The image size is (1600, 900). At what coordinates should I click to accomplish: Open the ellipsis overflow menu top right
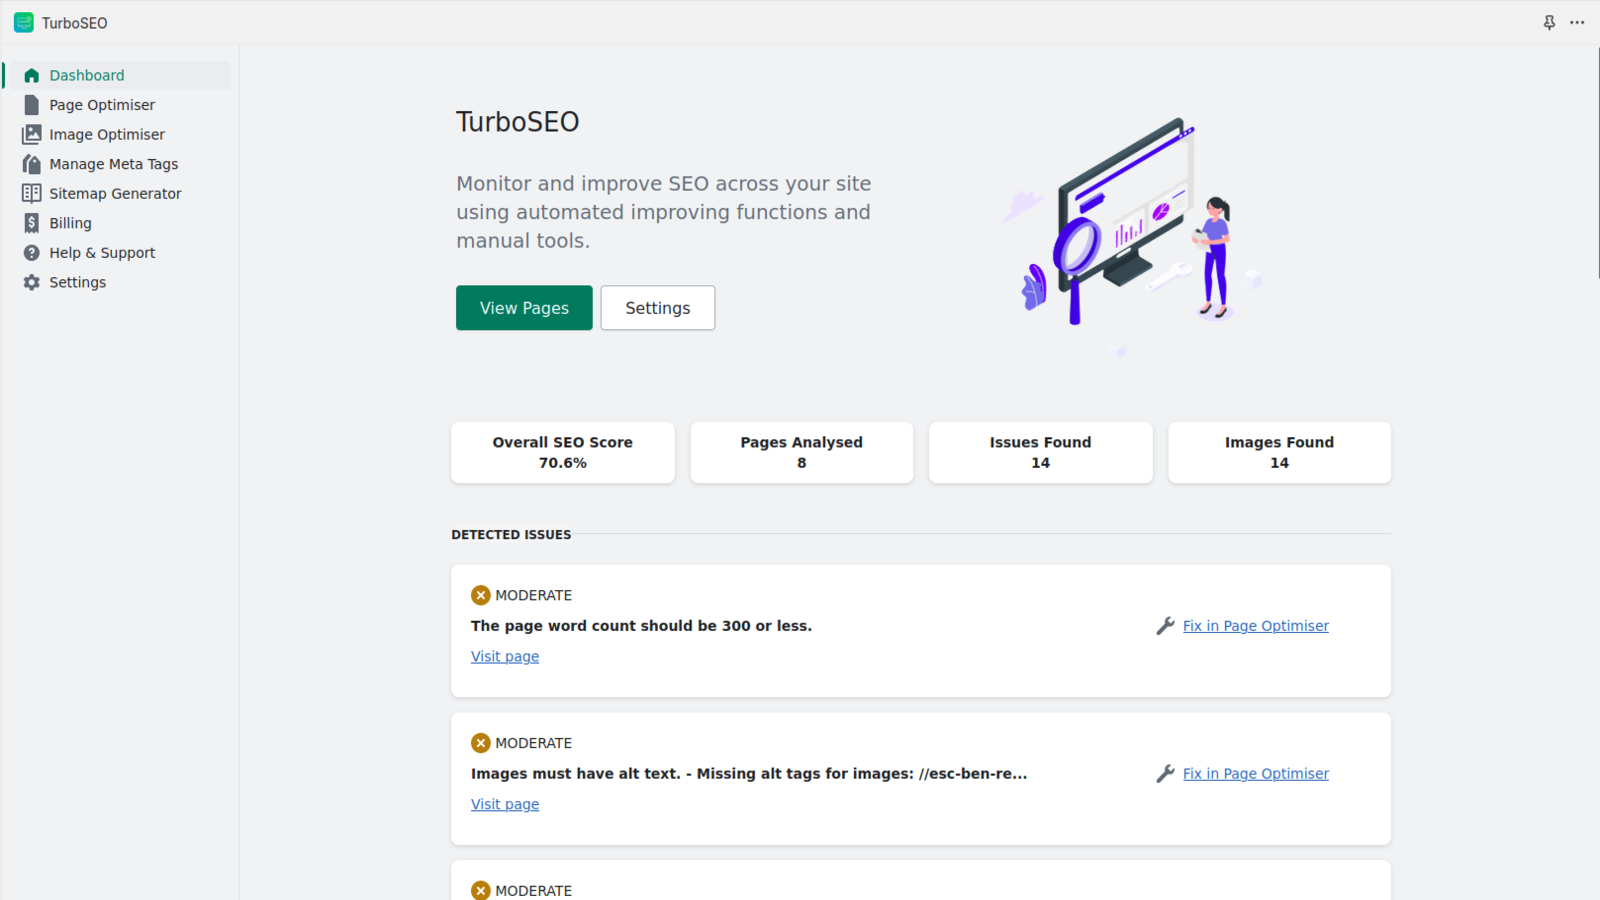click(1577, 22)
